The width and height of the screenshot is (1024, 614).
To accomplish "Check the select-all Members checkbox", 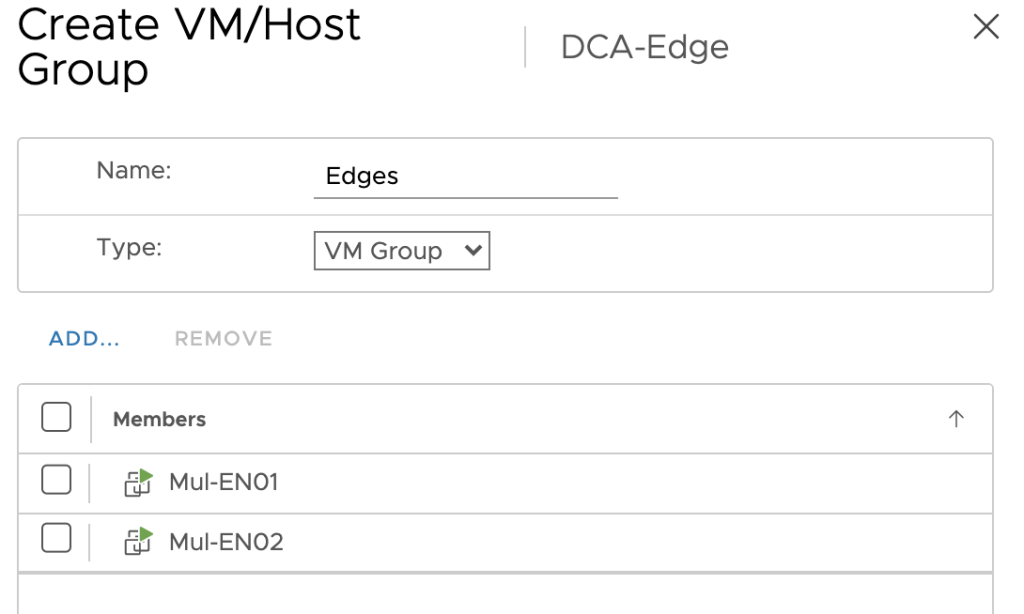I will (x=56, y=417).
